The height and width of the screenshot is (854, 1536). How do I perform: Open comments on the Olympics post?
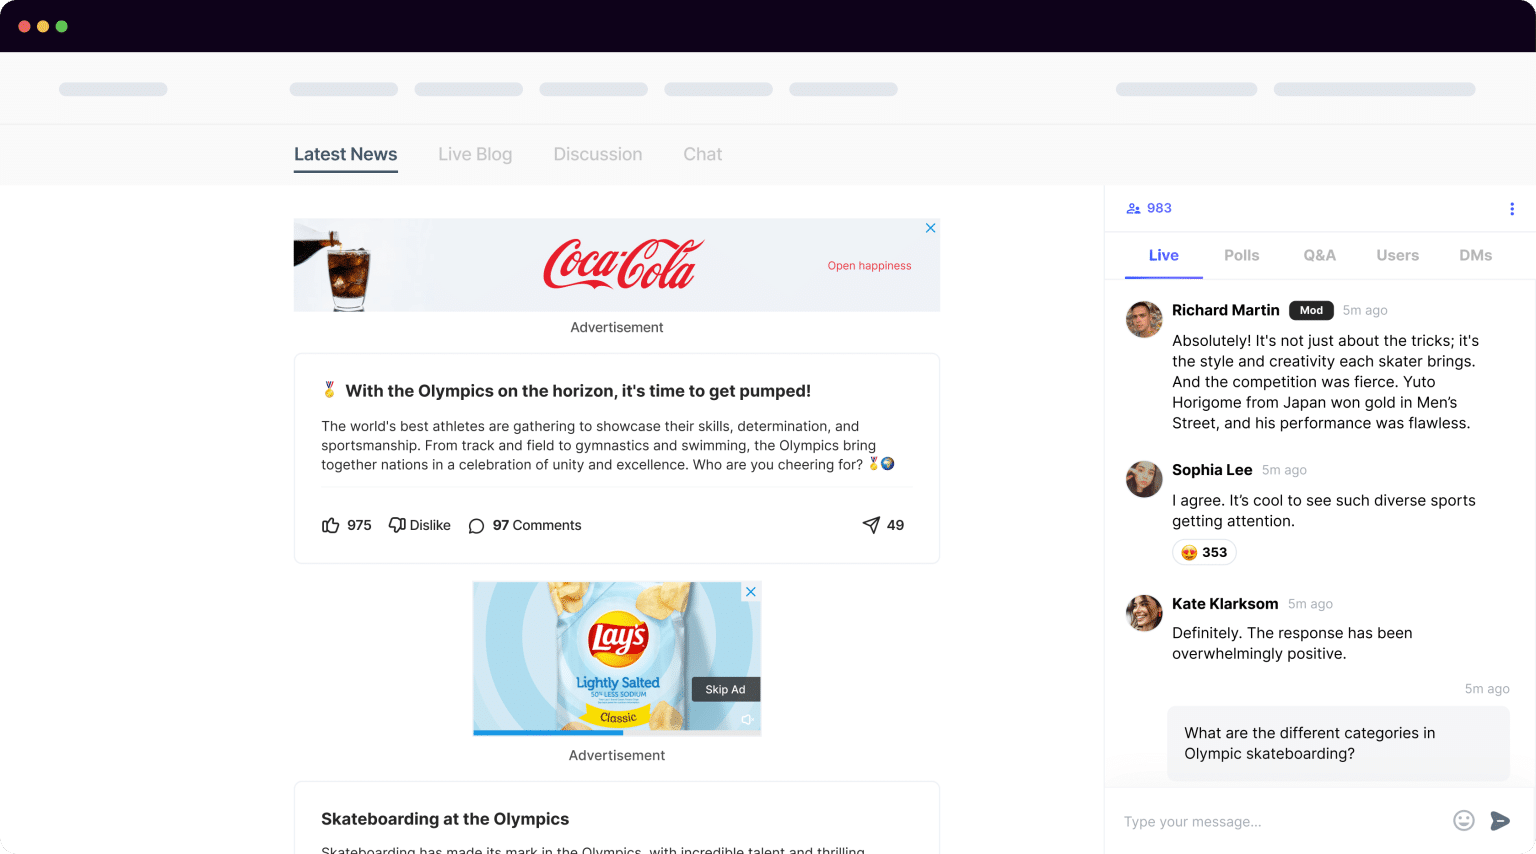(x=524, y=525)
